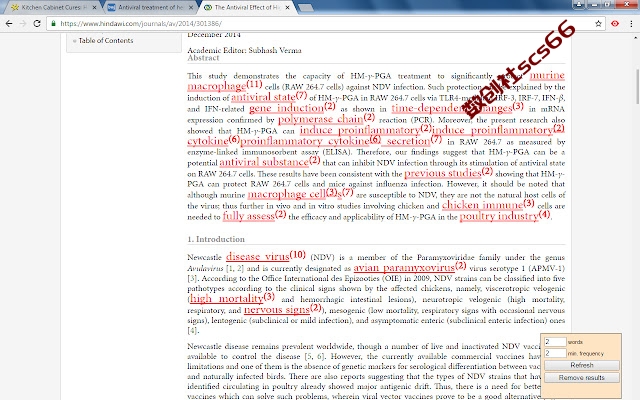
Task: Click the 'Abstract' heading
Action: [203, 58]
